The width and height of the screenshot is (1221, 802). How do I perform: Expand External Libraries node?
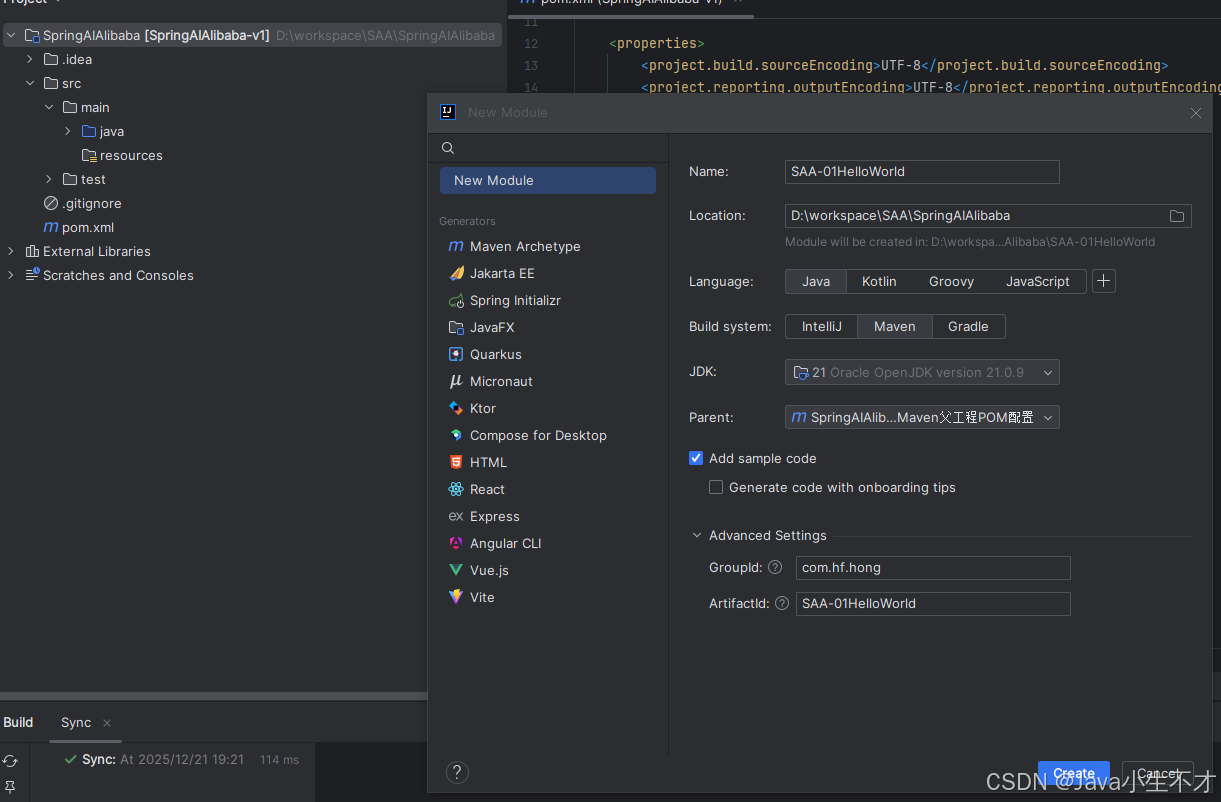[11, 251]
